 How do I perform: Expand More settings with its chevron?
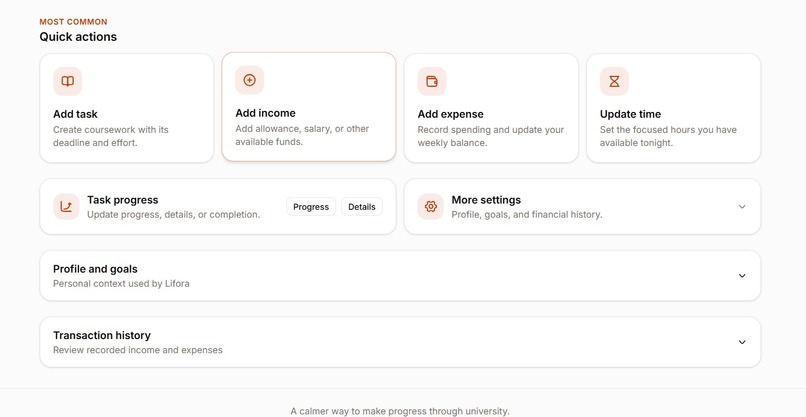click(742, 207)
